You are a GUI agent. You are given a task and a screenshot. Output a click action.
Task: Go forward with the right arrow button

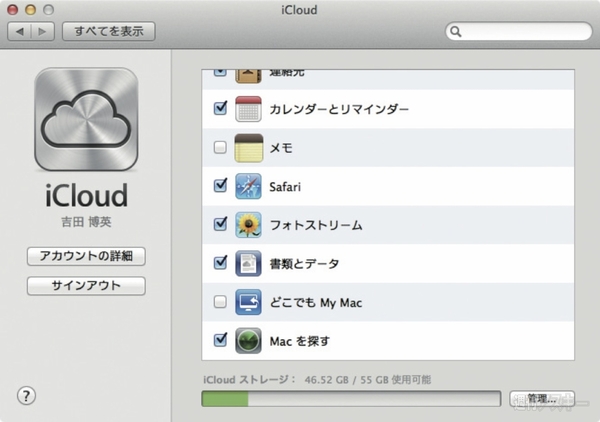(42, 31)
